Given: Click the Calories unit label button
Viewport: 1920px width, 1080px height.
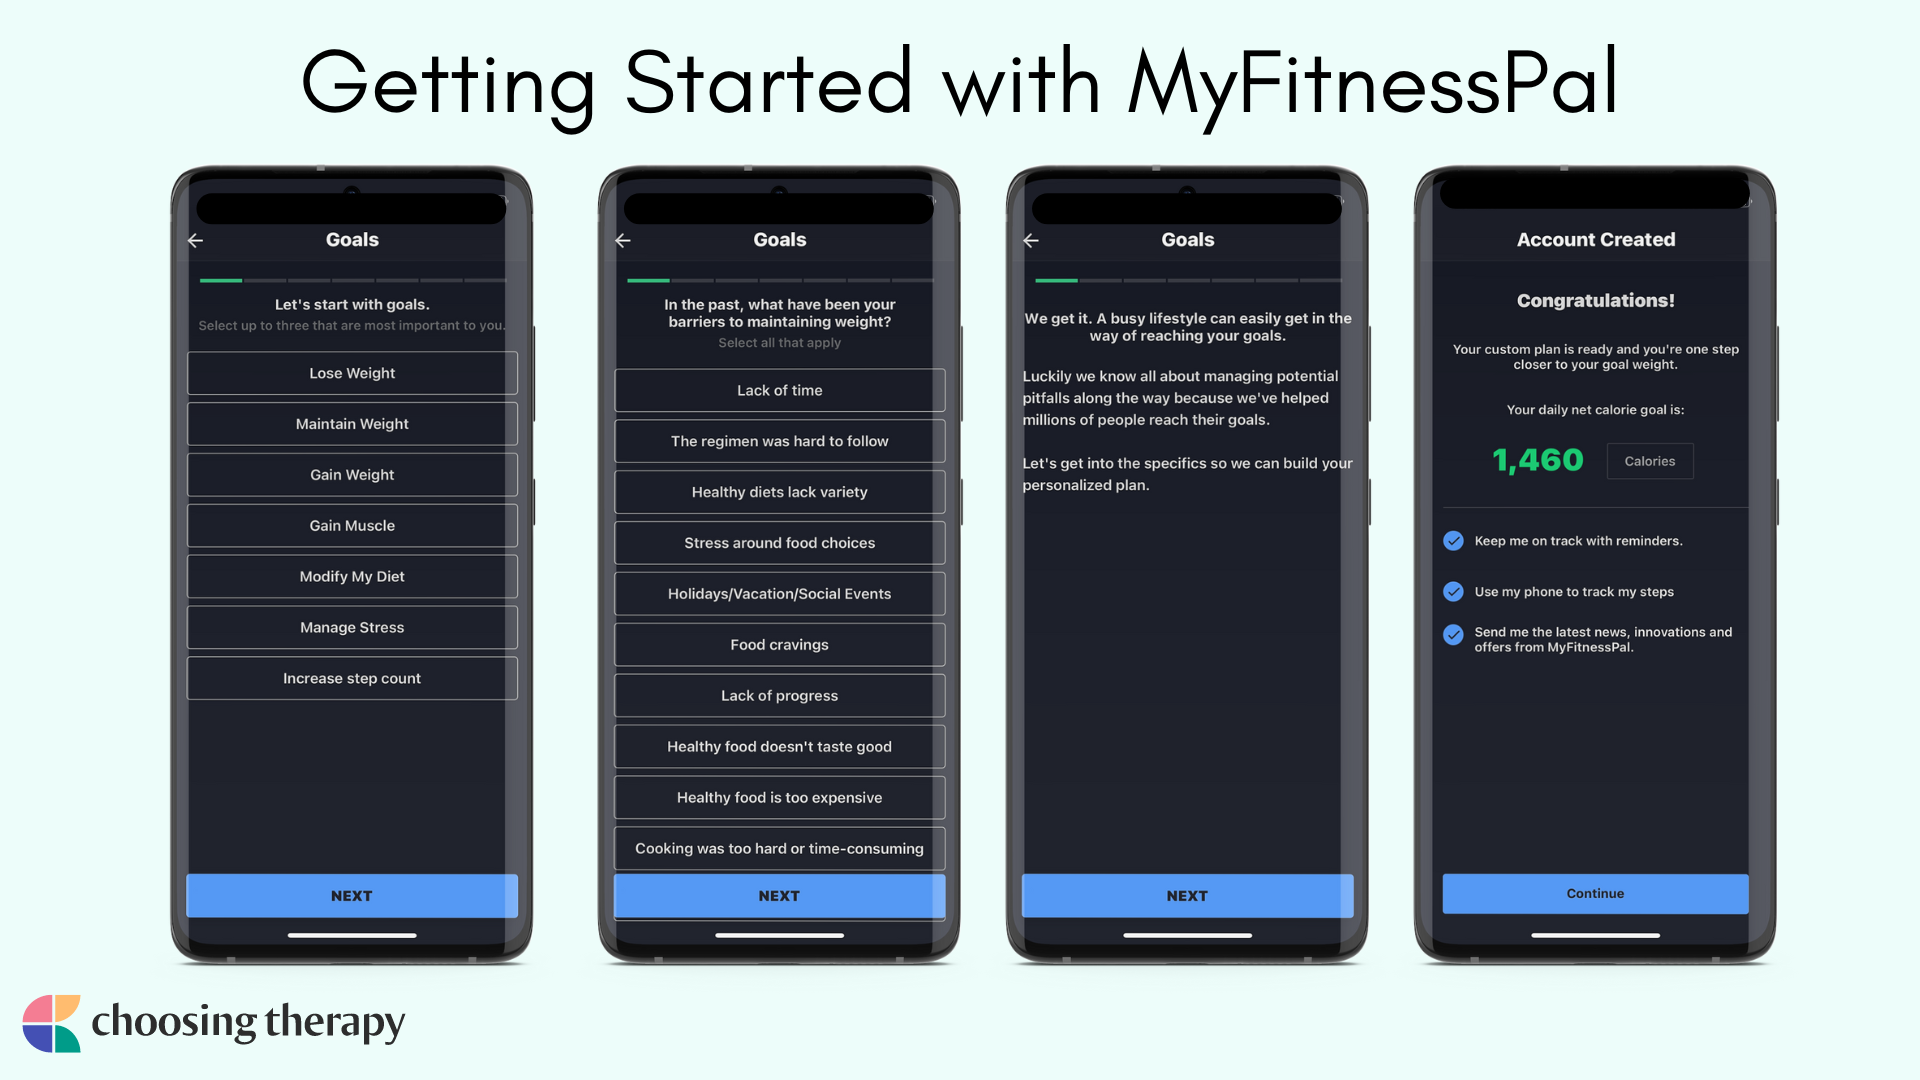Looking at the screenshot, I should tap(1648, 462).
